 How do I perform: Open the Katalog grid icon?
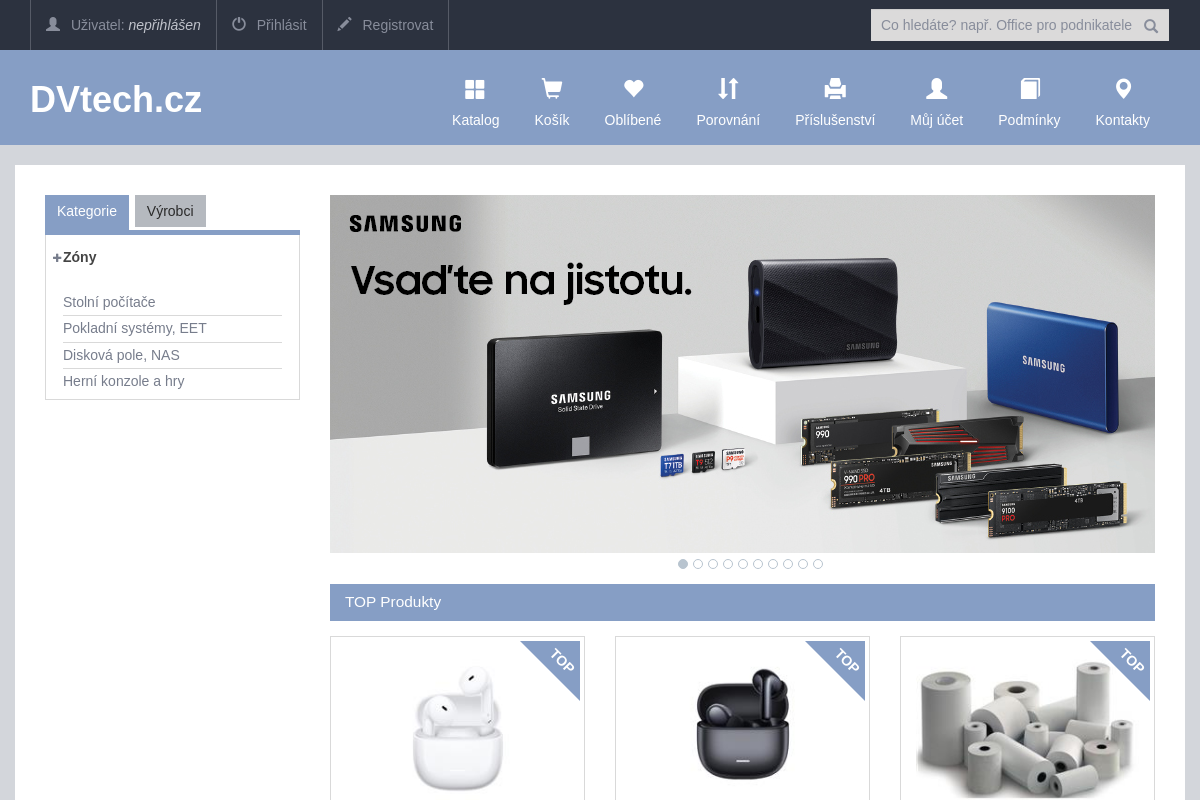point(475,90)
